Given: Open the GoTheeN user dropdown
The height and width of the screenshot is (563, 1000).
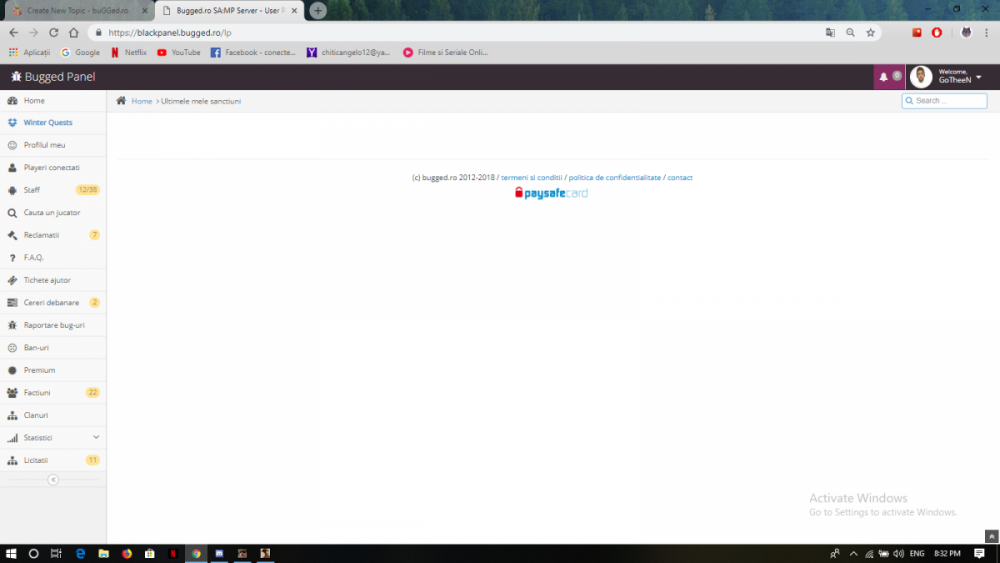Looking at the screenshot, I should tap(978, 77).
